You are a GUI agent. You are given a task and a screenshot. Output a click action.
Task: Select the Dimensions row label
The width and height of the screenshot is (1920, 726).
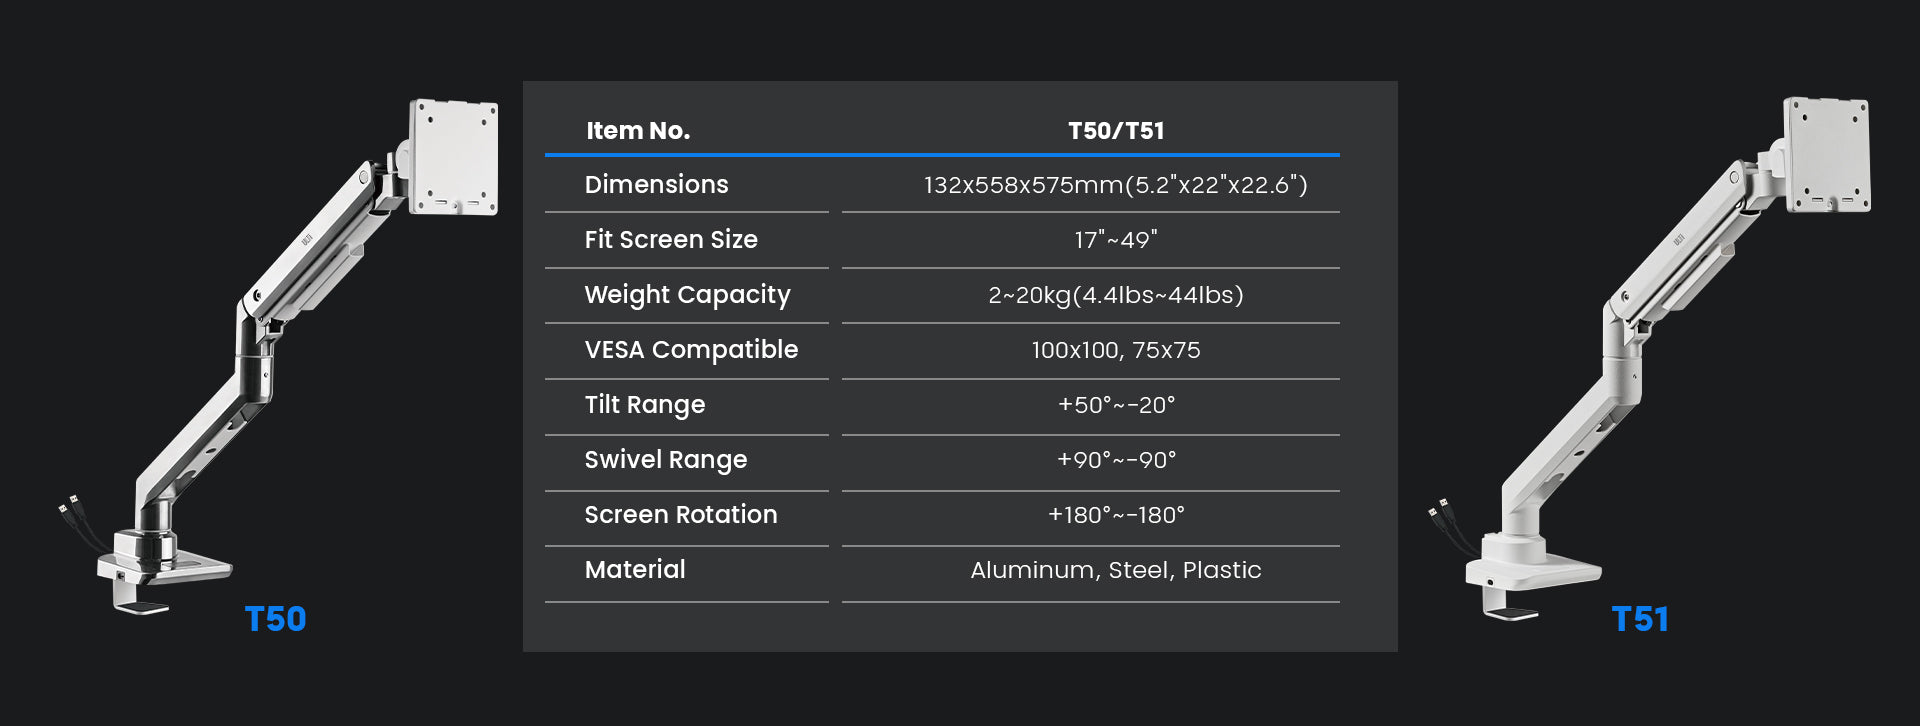pyautogui.click(x=656, y=185)
